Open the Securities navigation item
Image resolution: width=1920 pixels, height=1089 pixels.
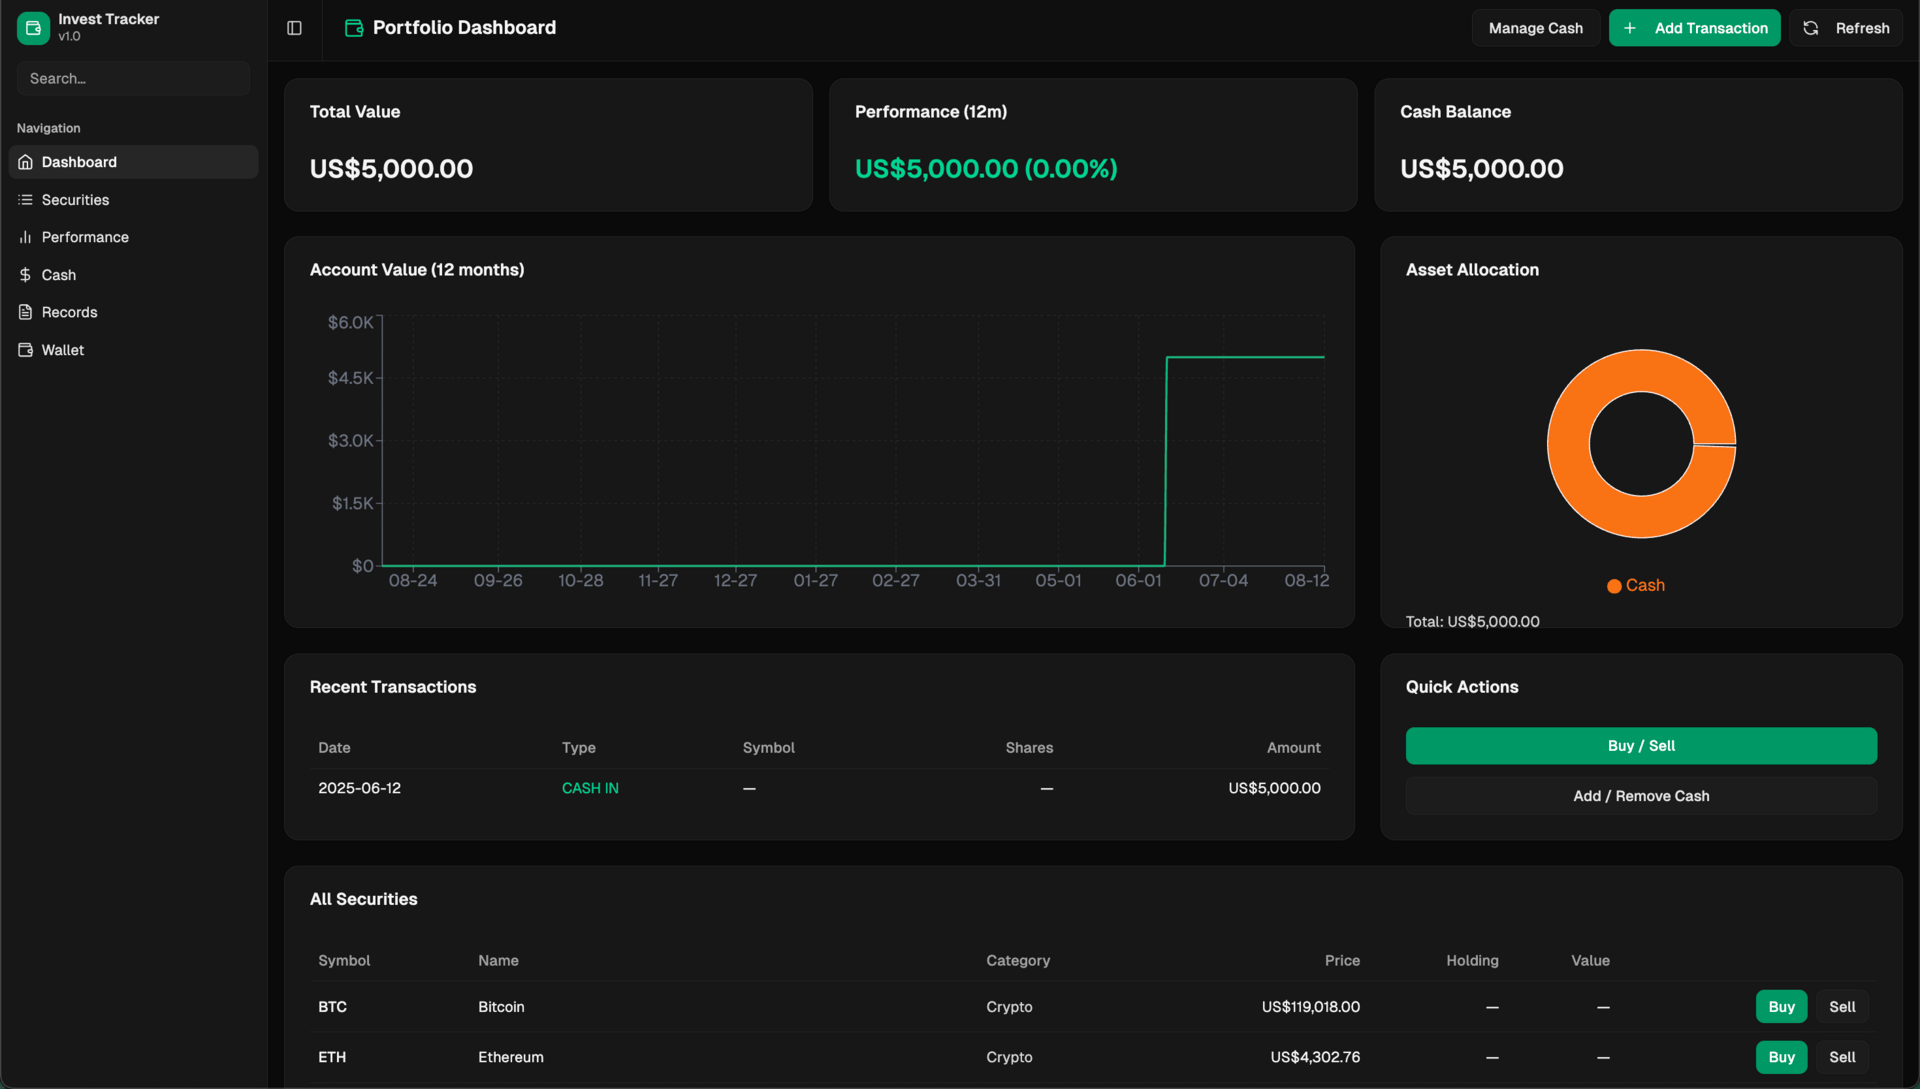(76, 200)
